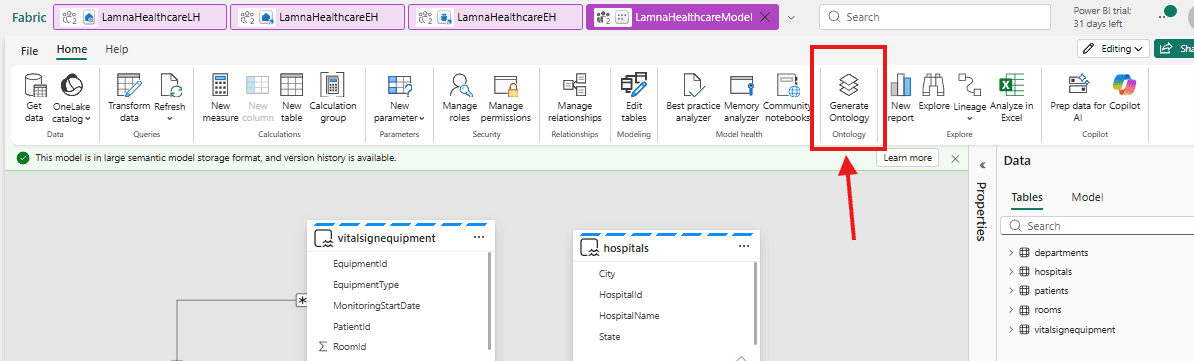
Task: Open the Editing mode dropdown
Action: 1113,49
